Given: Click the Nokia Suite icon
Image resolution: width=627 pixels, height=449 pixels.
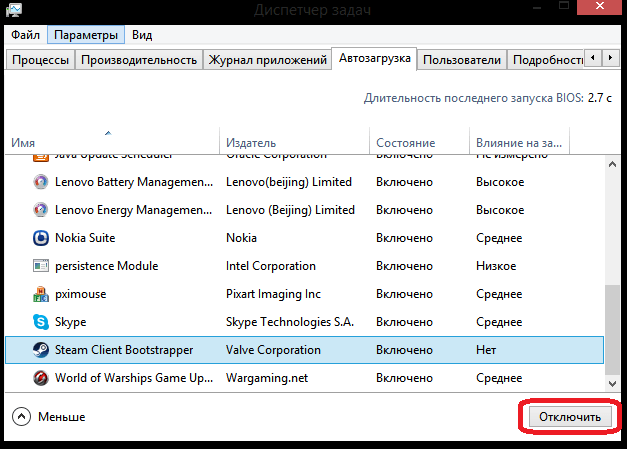Looking at the screenshot, I should pyautogui.click(x=40, y=238).
